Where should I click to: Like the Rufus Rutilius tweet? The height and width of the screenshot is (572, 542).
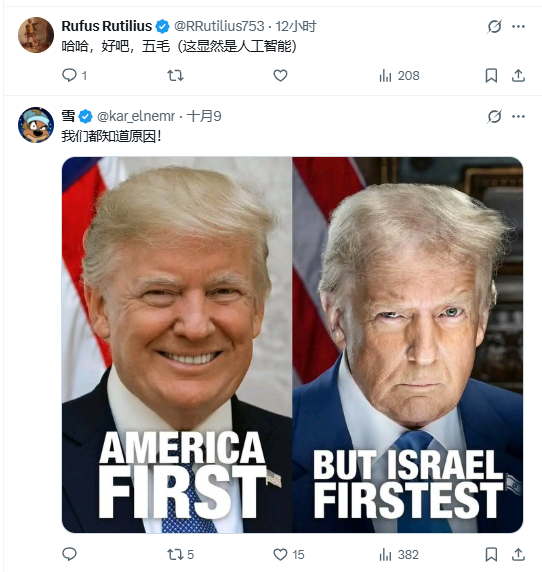click(280, 76)
